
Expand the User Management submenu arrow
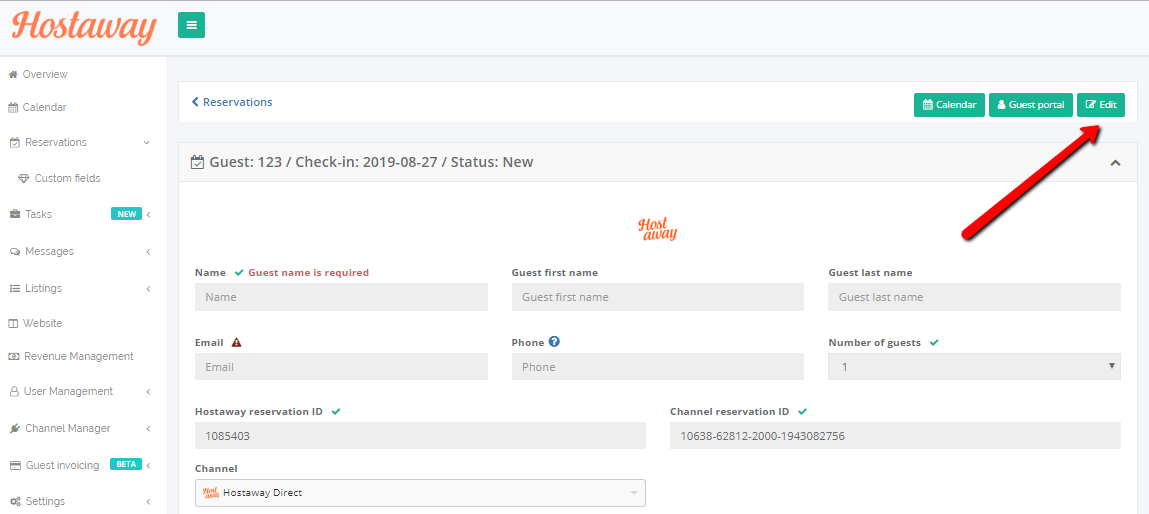coord(149,392)
